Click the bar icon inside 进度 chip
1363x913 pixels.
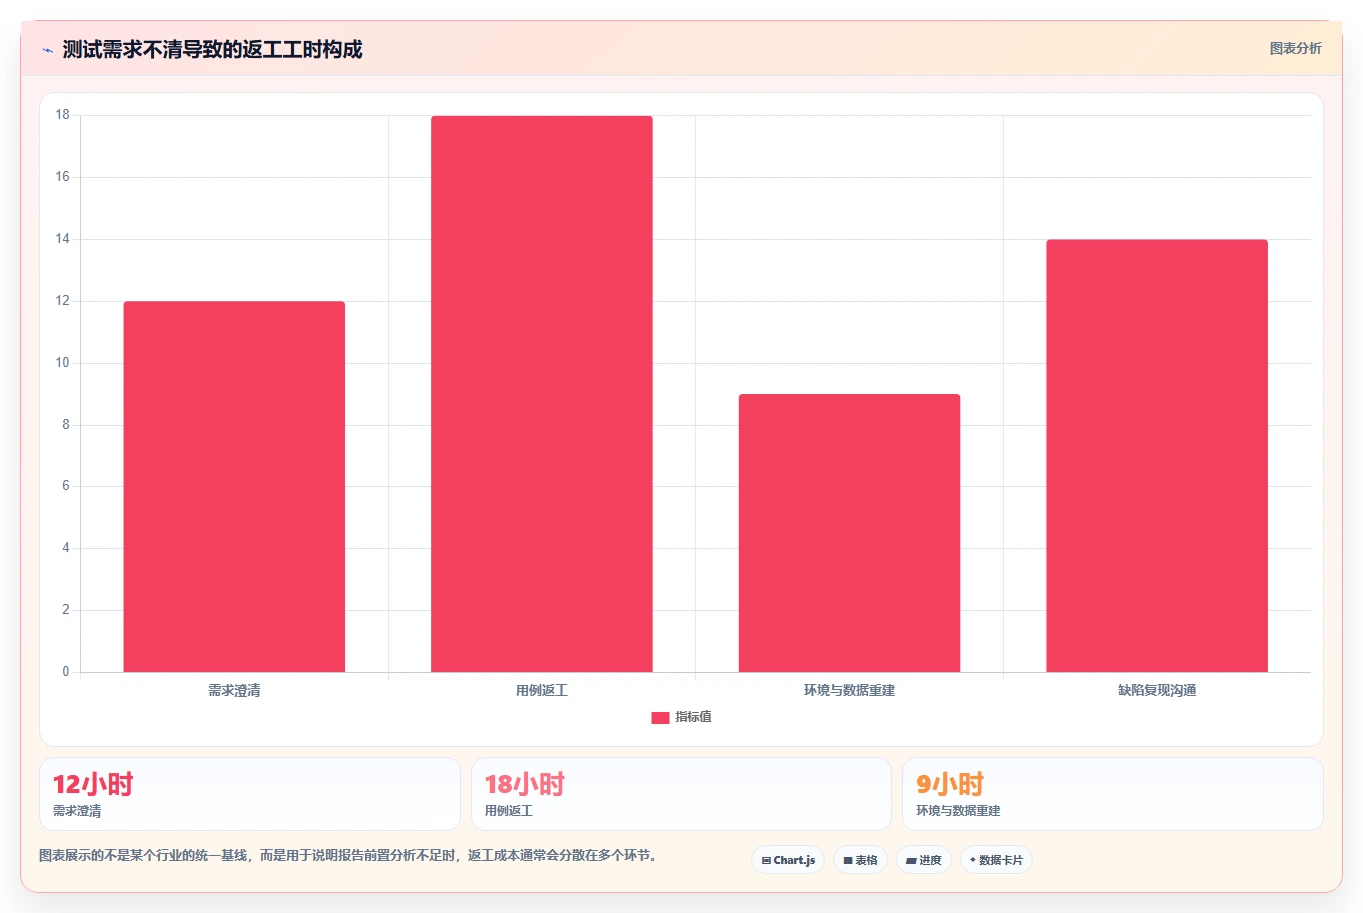(911, 860)
